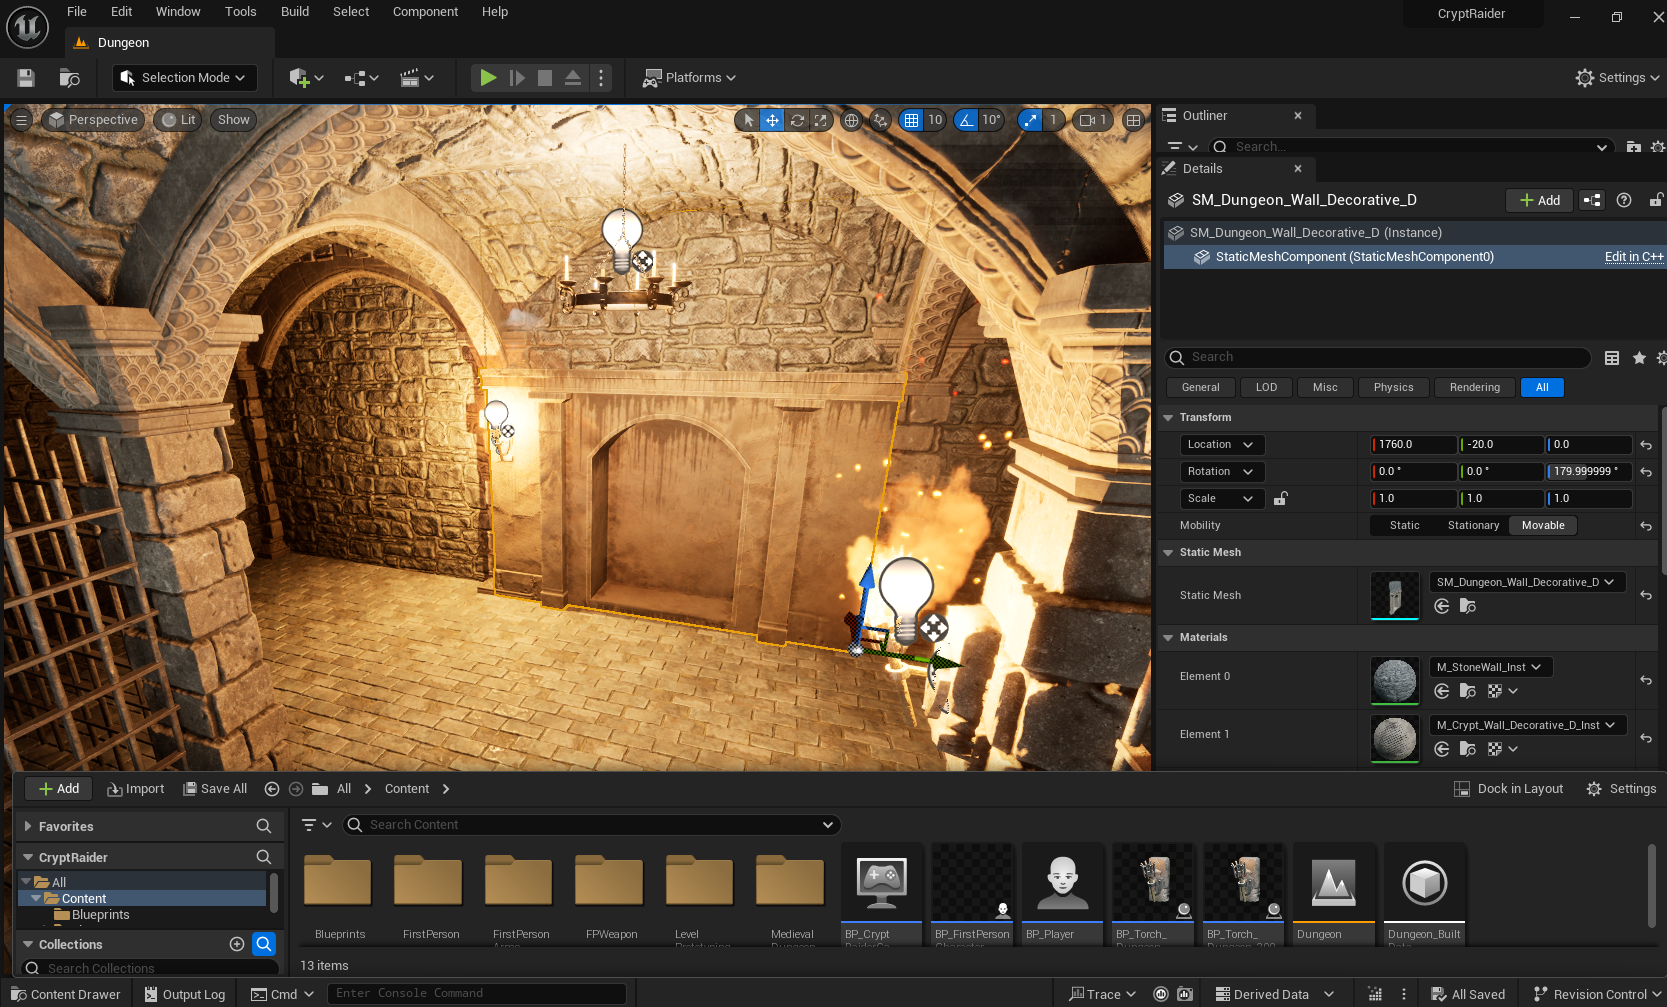Set mobility to Stationary

click(x=1473, y=526)
